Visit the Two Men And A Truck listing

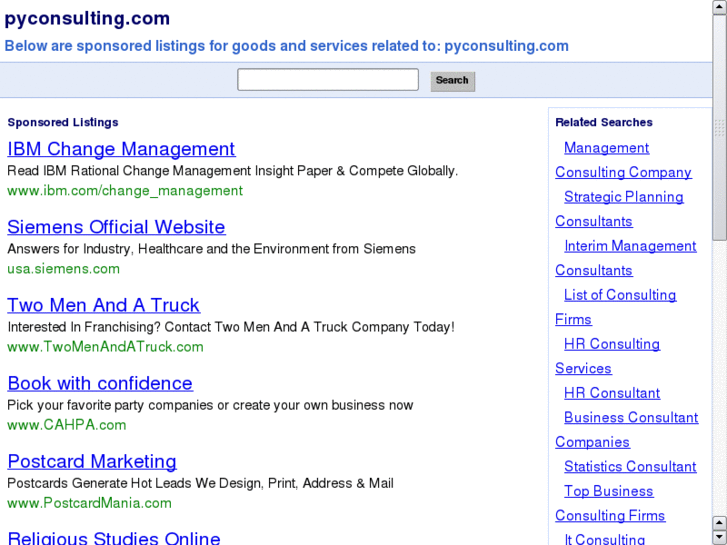tap(103, 305)
